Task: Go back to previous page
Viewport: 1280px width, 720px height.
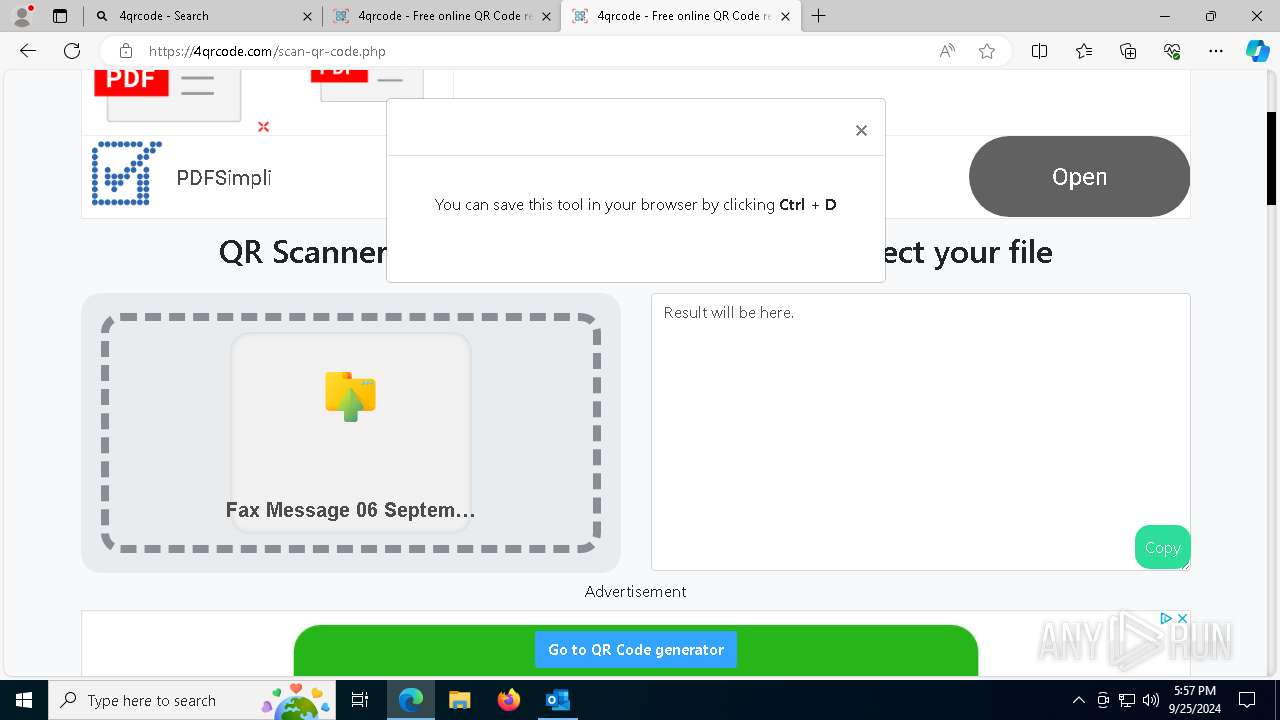Action: tap(28, 51)
